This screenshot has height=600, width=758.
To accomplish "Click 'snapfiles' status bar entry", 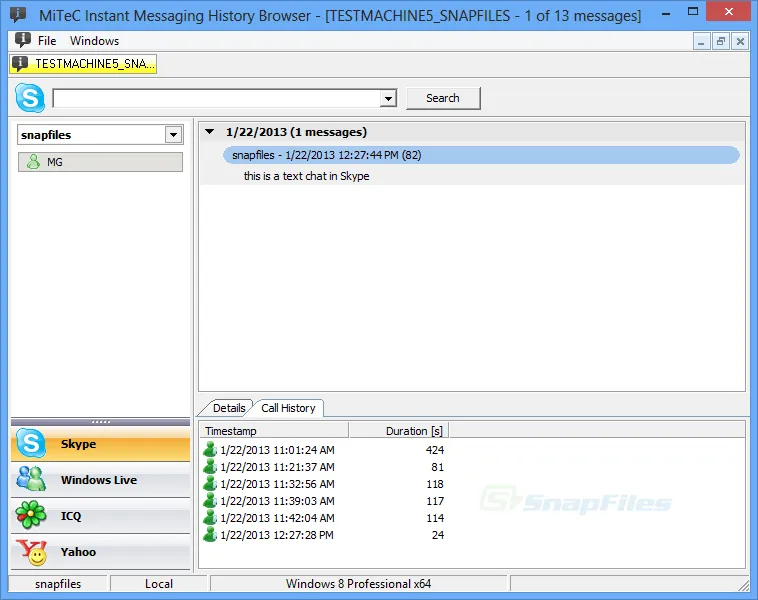I will pyautogui.click(x=58, y=584).
